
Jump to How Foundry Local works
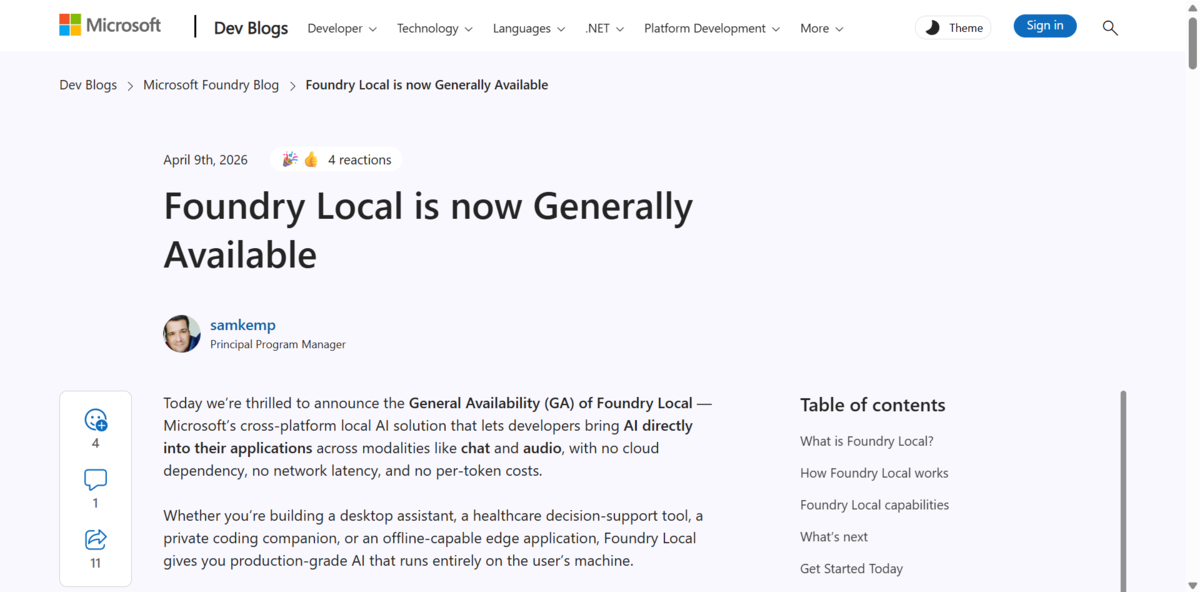(874, 473)
